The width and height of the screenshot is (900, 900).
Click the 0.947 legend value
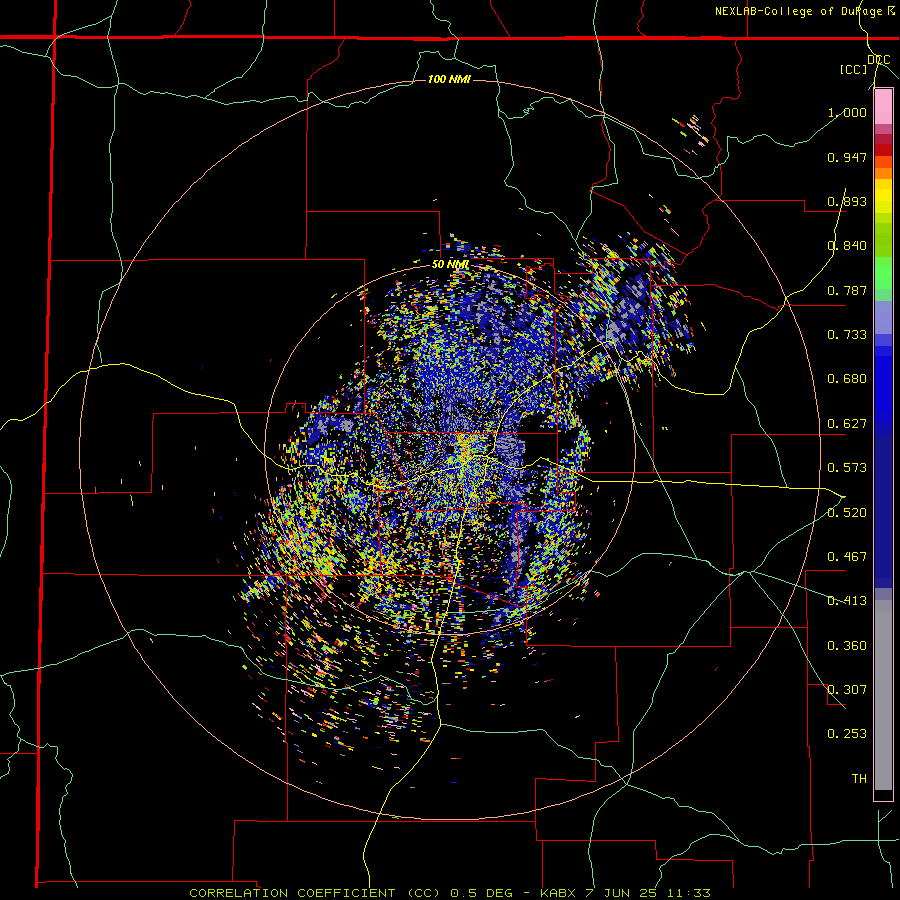[x=847, y=157]
